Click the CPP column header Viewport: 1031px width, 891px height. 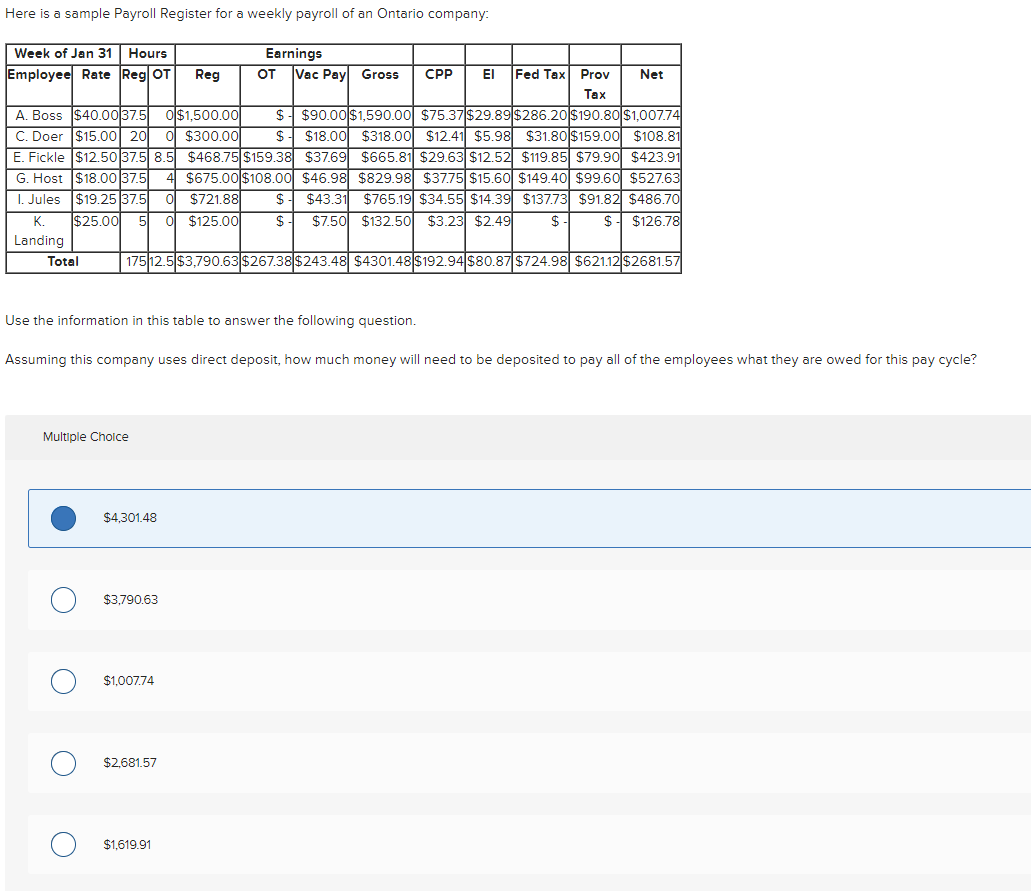[439, 74]
